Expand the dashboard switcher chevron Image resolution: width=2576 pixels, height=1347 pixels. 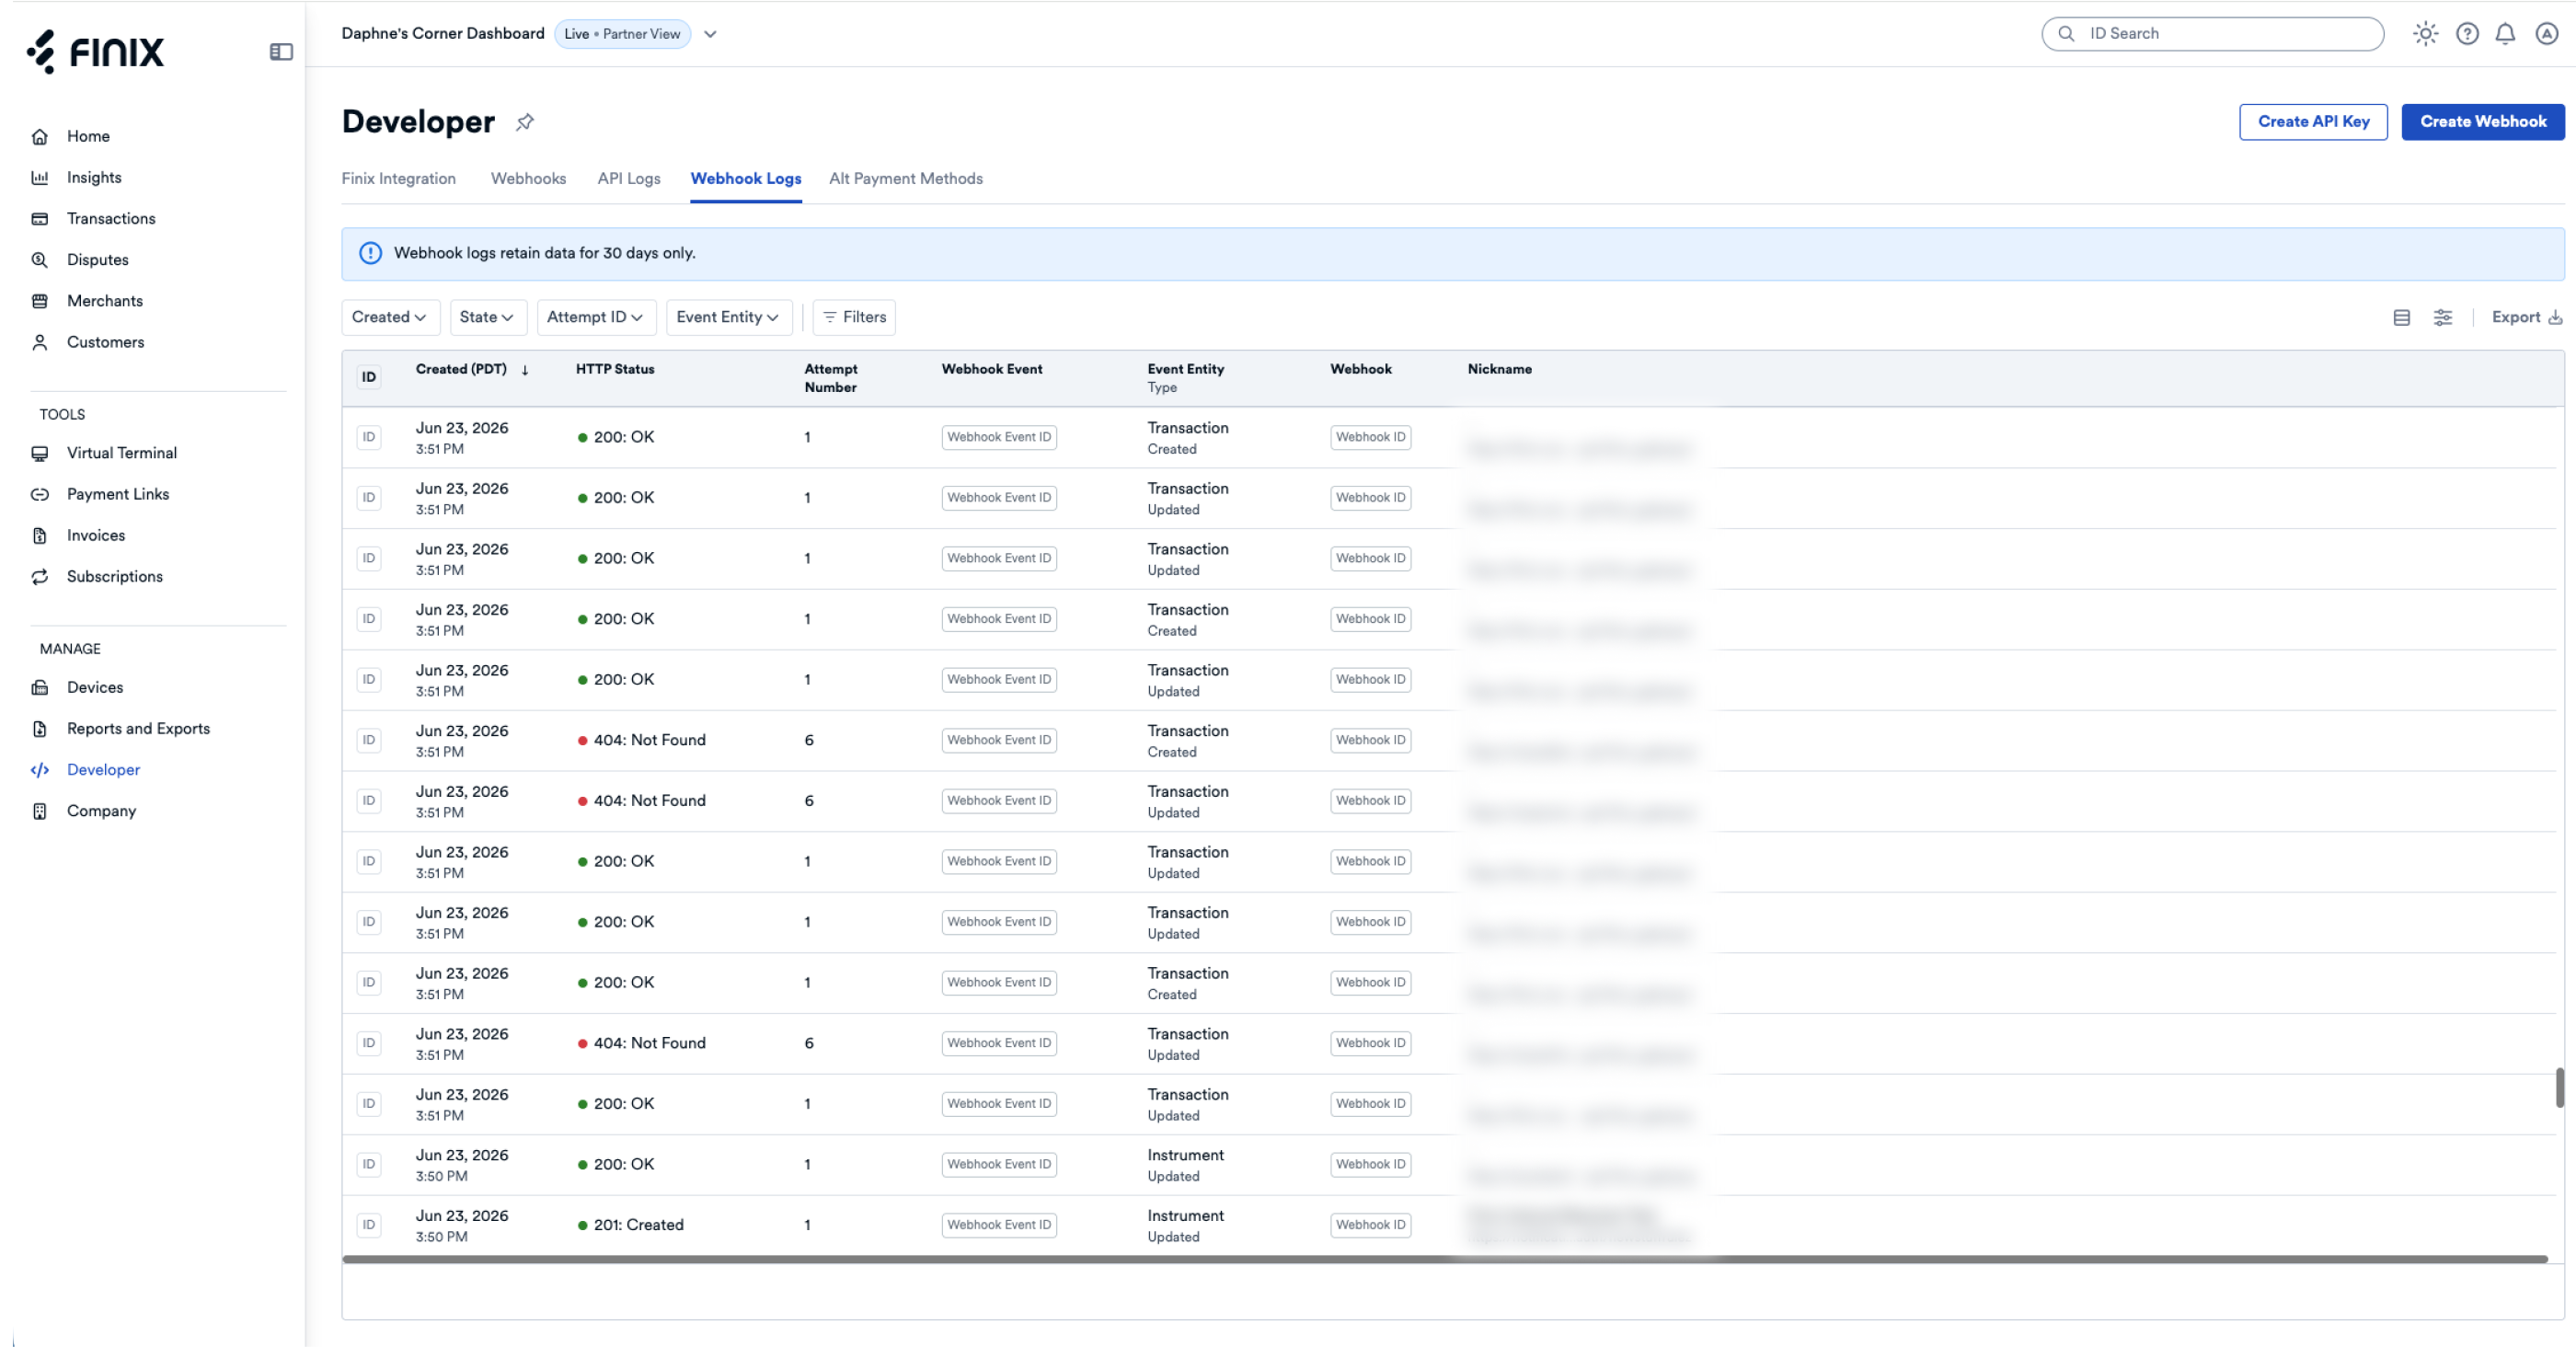click(710, 34)
